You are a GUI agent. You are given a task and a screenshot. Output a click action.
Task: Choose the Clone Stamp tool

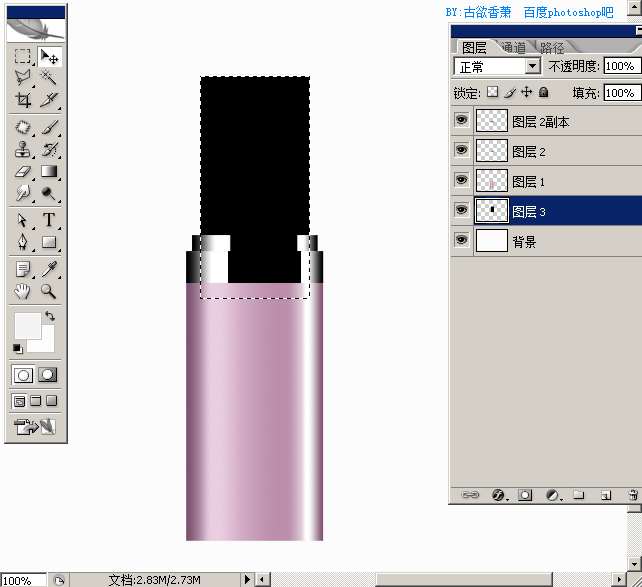[23, 150]
